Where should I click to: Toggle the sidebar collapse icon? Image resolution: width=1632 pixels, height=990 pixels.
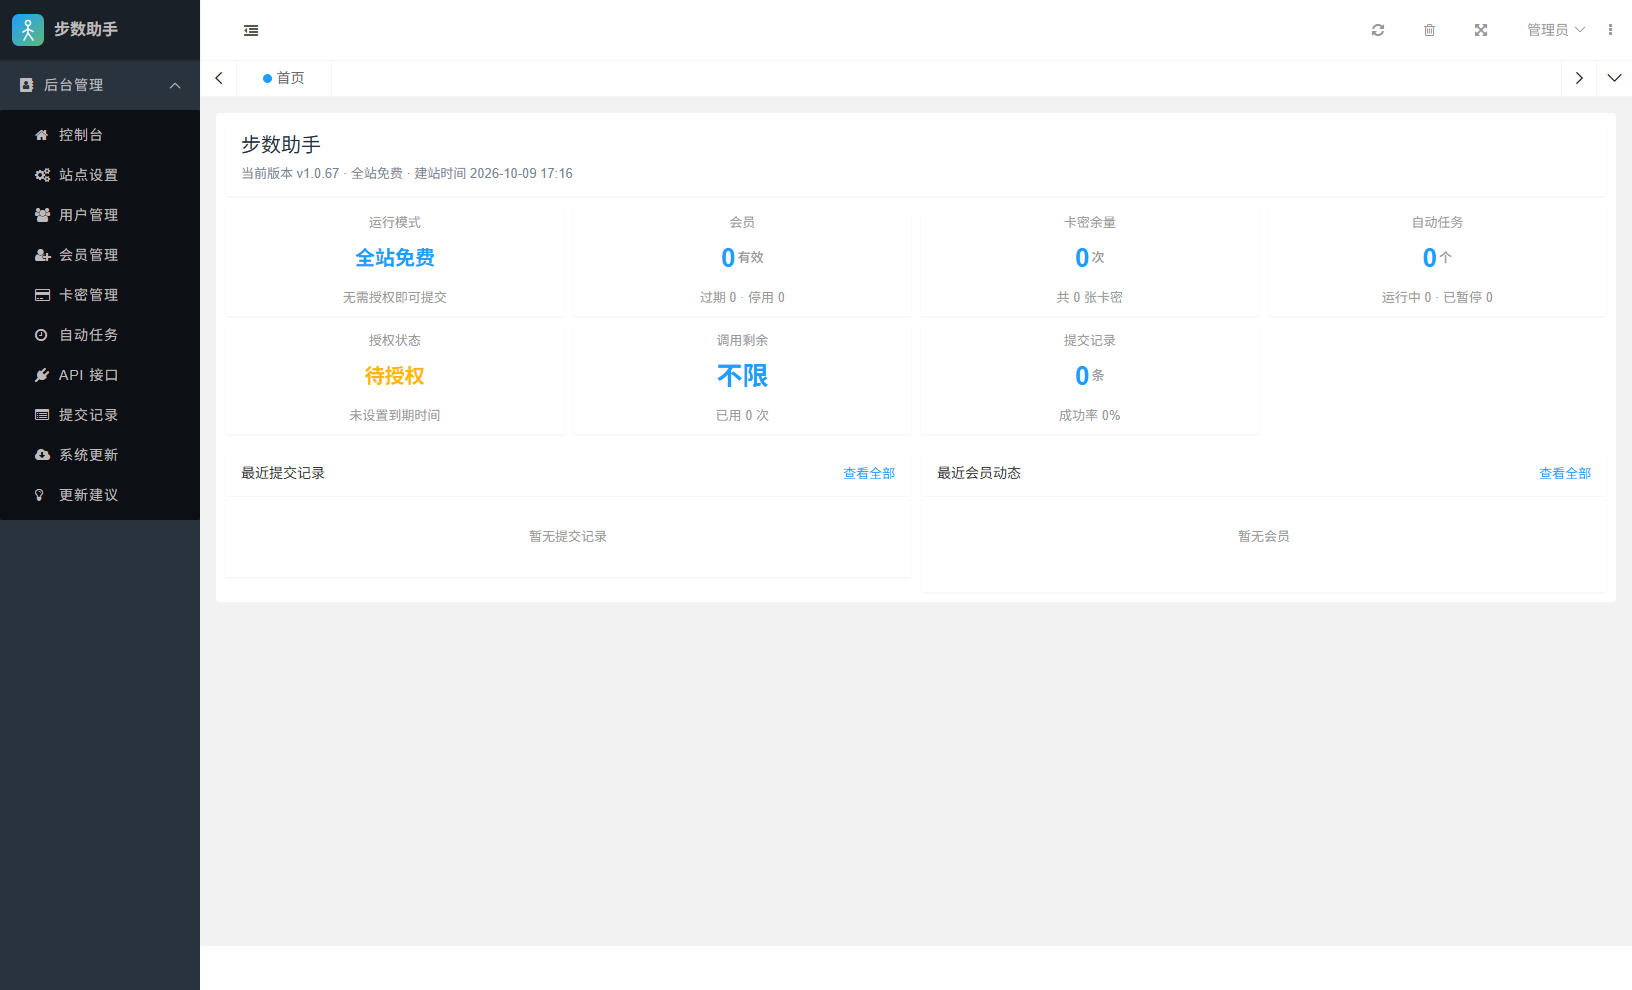pyautogui.click(x=251, y=30)
